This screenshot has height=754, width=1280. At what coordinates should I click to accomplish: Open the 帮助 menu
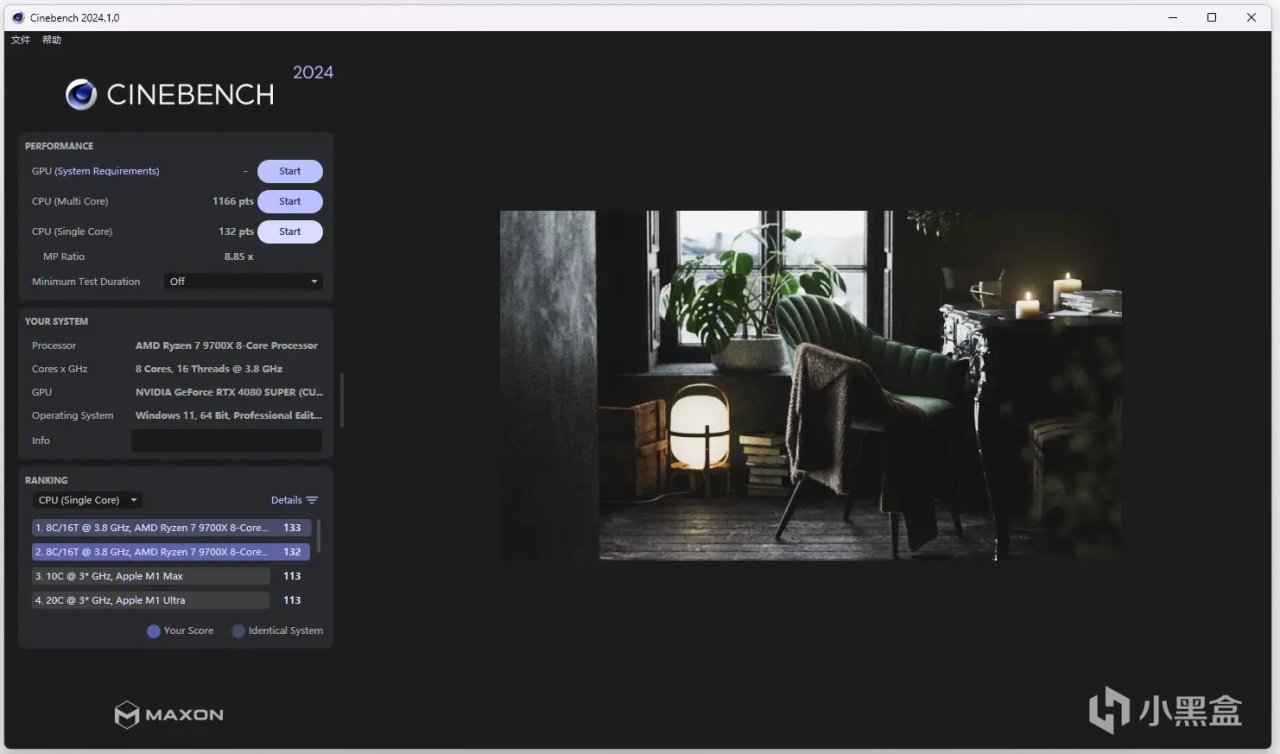52,40
